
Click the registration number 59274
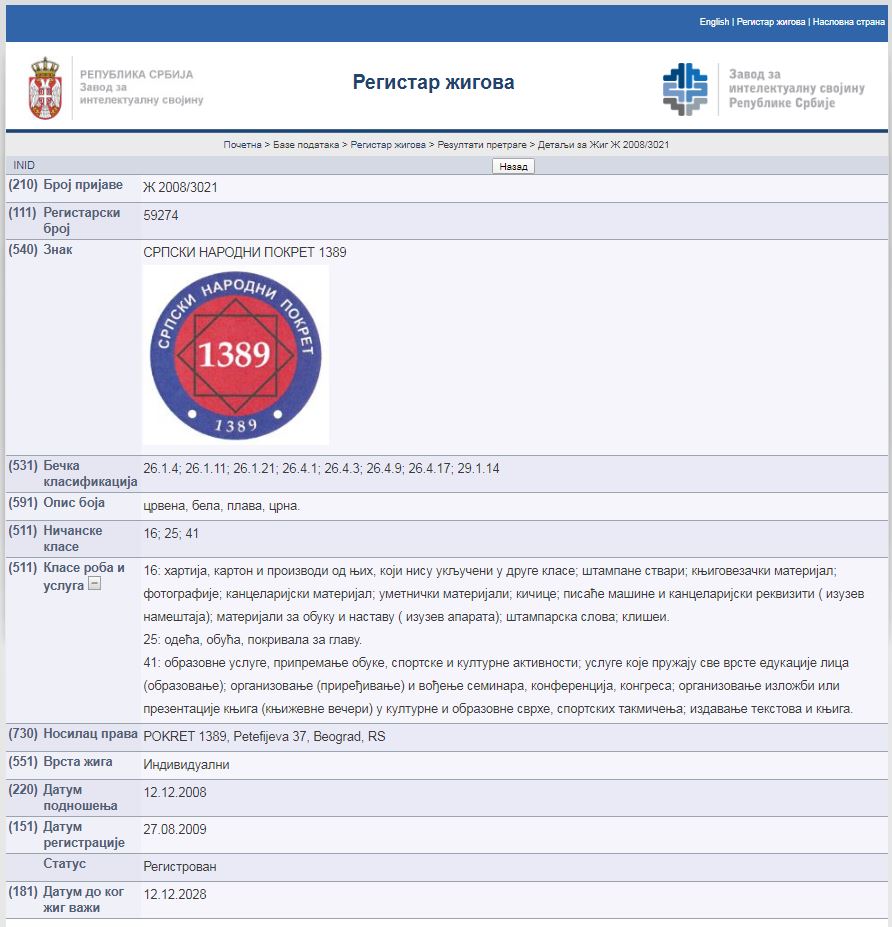coord(161,215)
